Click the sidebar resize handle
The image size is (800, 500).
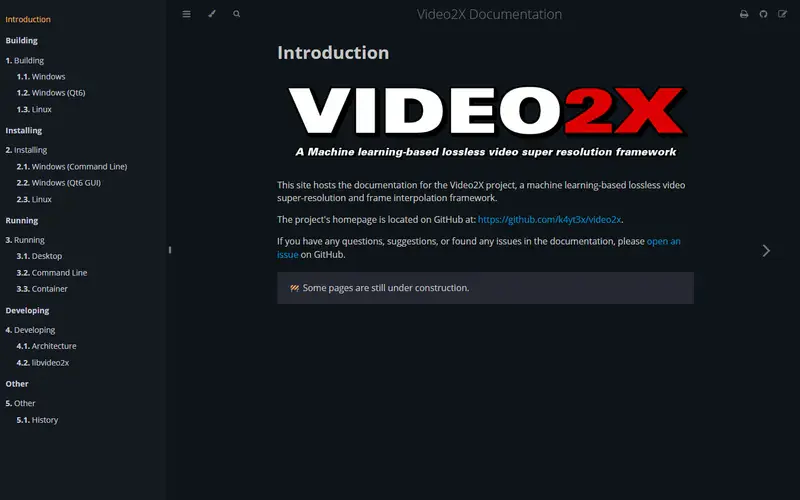pos(170,250)
